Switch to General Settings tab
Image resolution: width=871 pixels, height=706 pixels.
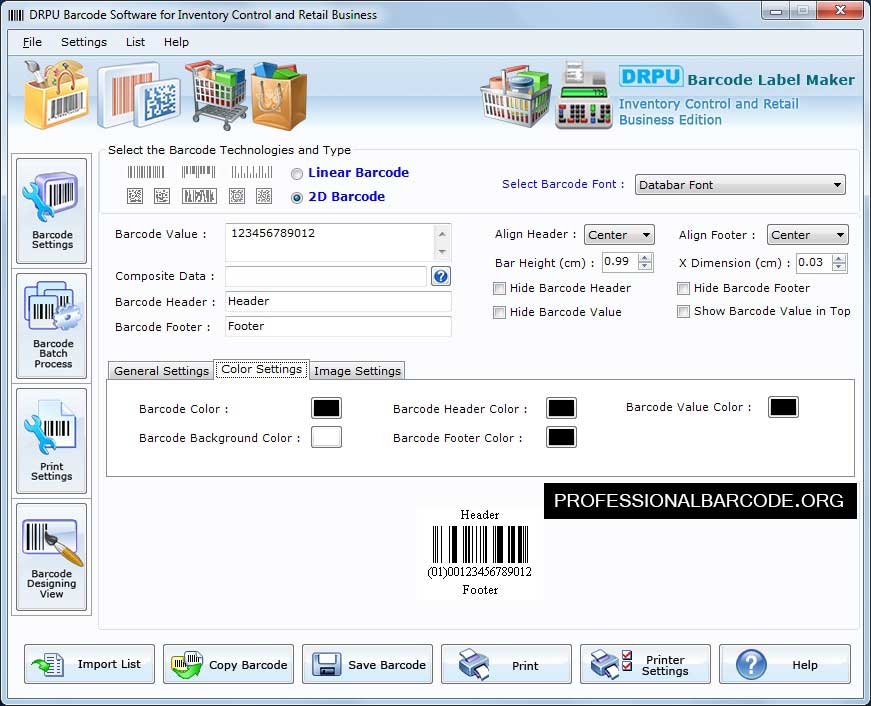(x=161, y=370)
